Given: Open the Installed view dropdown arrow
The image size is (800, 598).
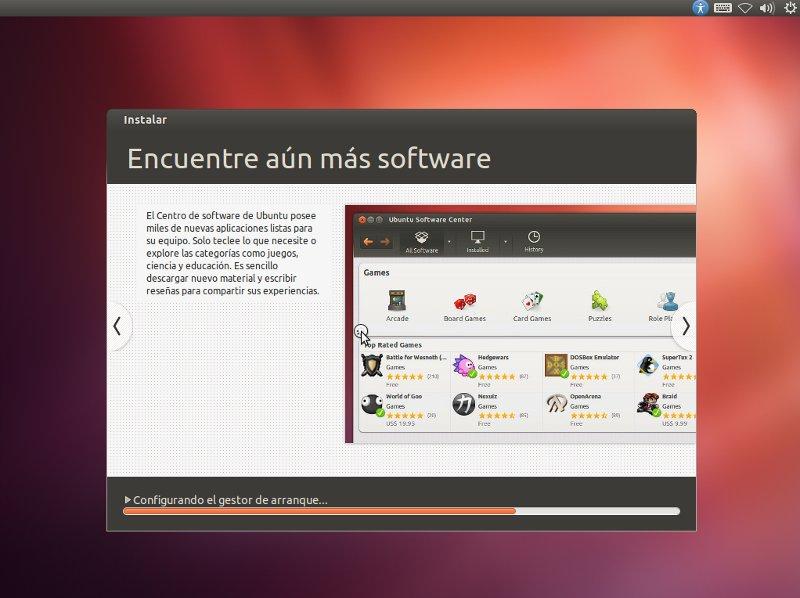Looking at the screenshot, I should (x=505, y=242).
